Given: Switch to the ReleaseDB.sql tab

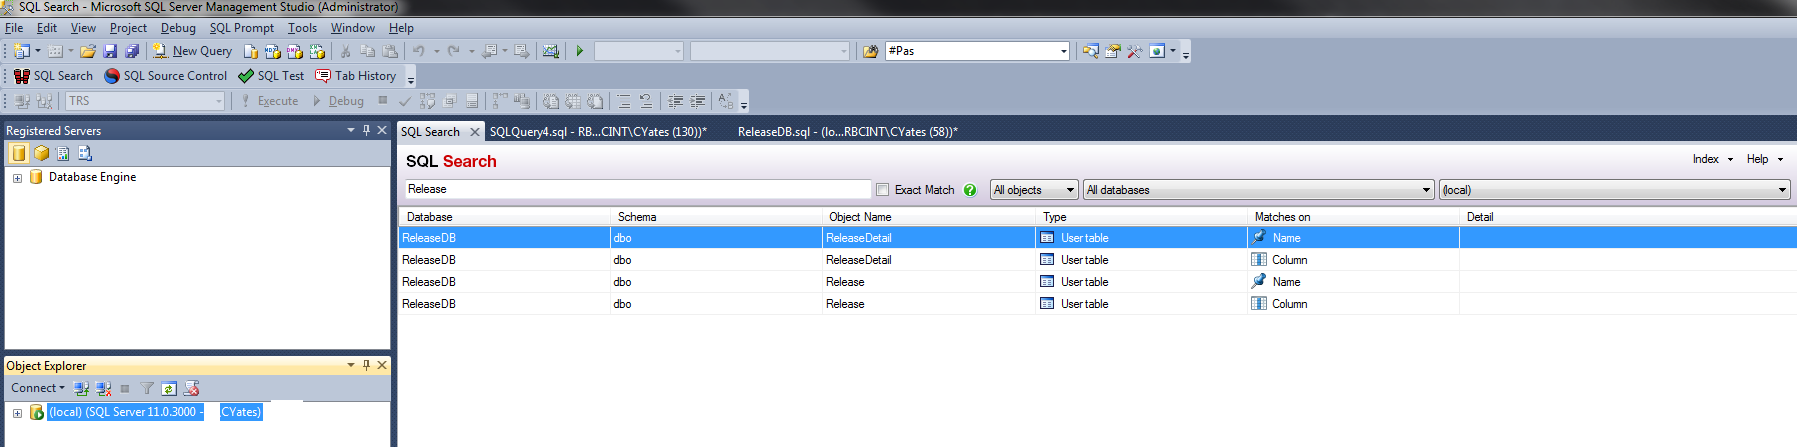Looking at the screenshot, I should coord(847,132).
